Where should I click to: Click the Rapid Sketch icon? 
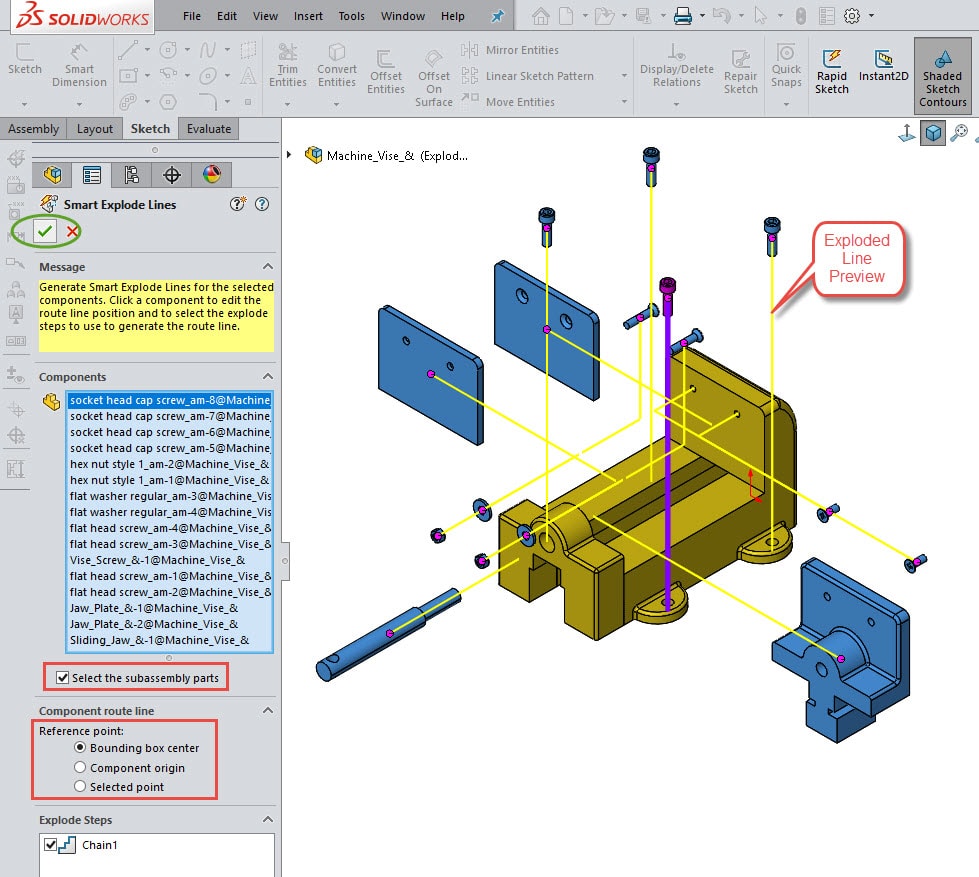coord(831,70)
